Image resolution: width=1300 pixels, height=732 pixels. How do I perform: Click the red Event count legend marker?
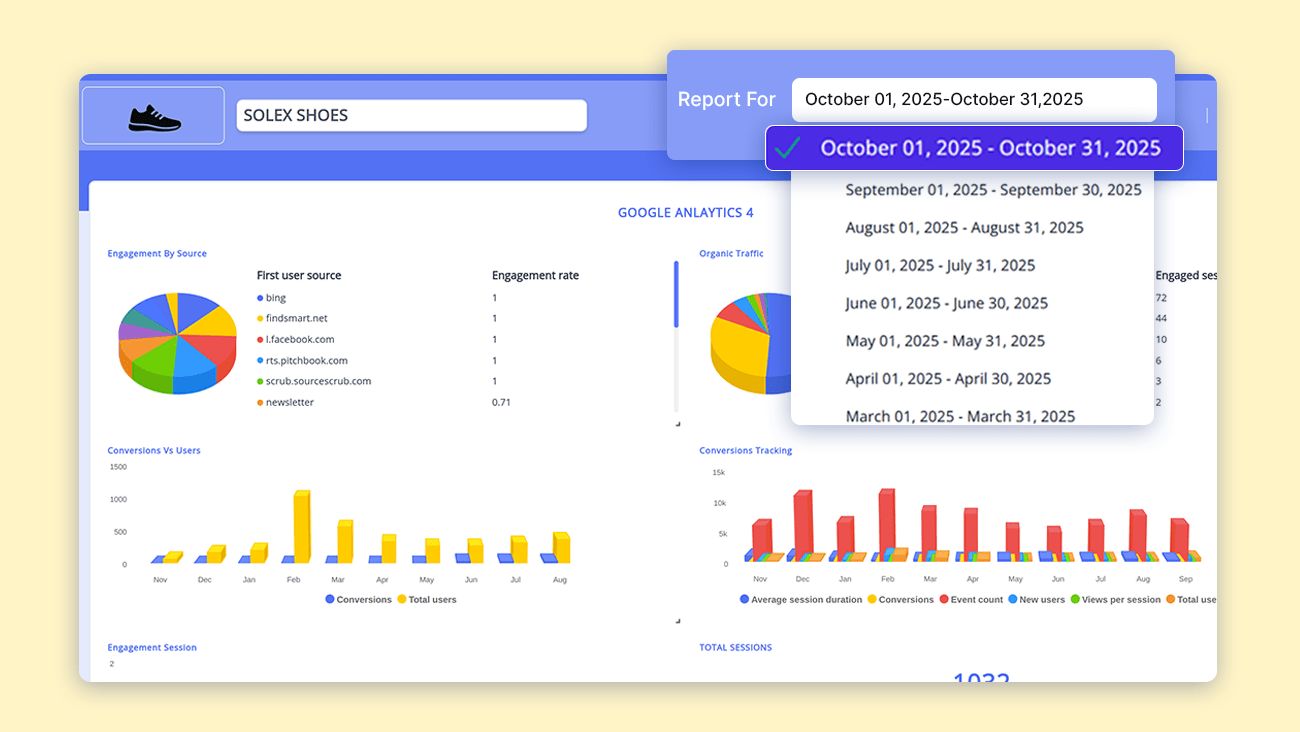coord(944,599)
